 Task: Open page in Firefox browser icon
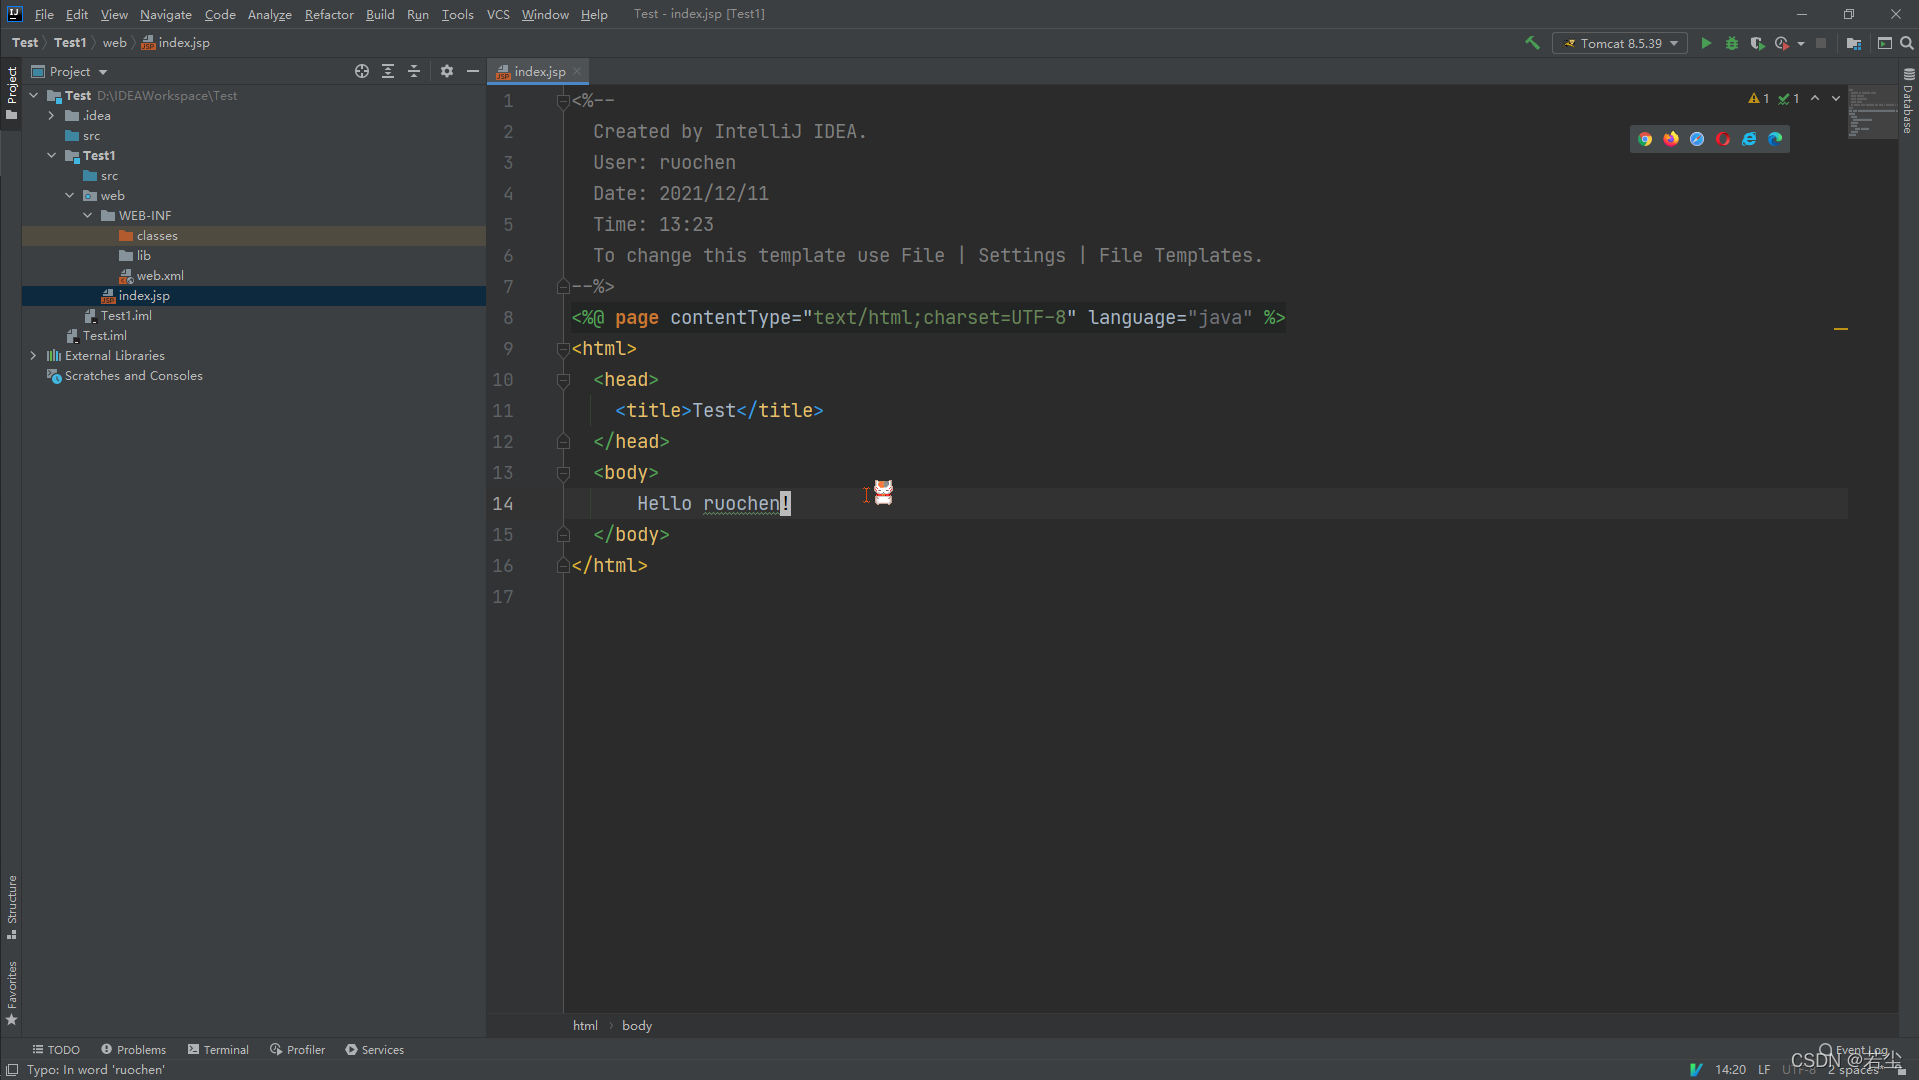1671,139
